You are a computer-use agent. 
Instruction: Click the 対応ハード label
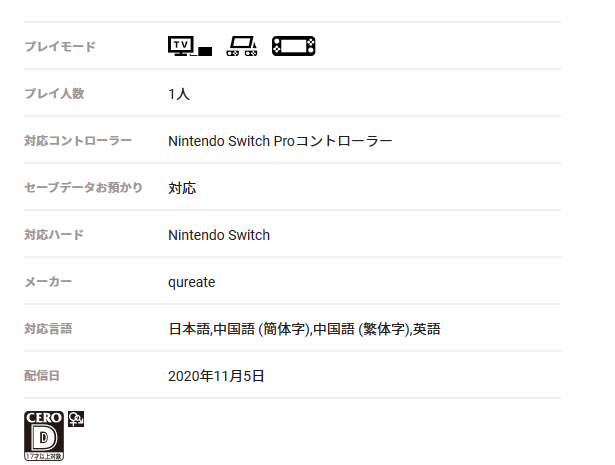[54, 235]
